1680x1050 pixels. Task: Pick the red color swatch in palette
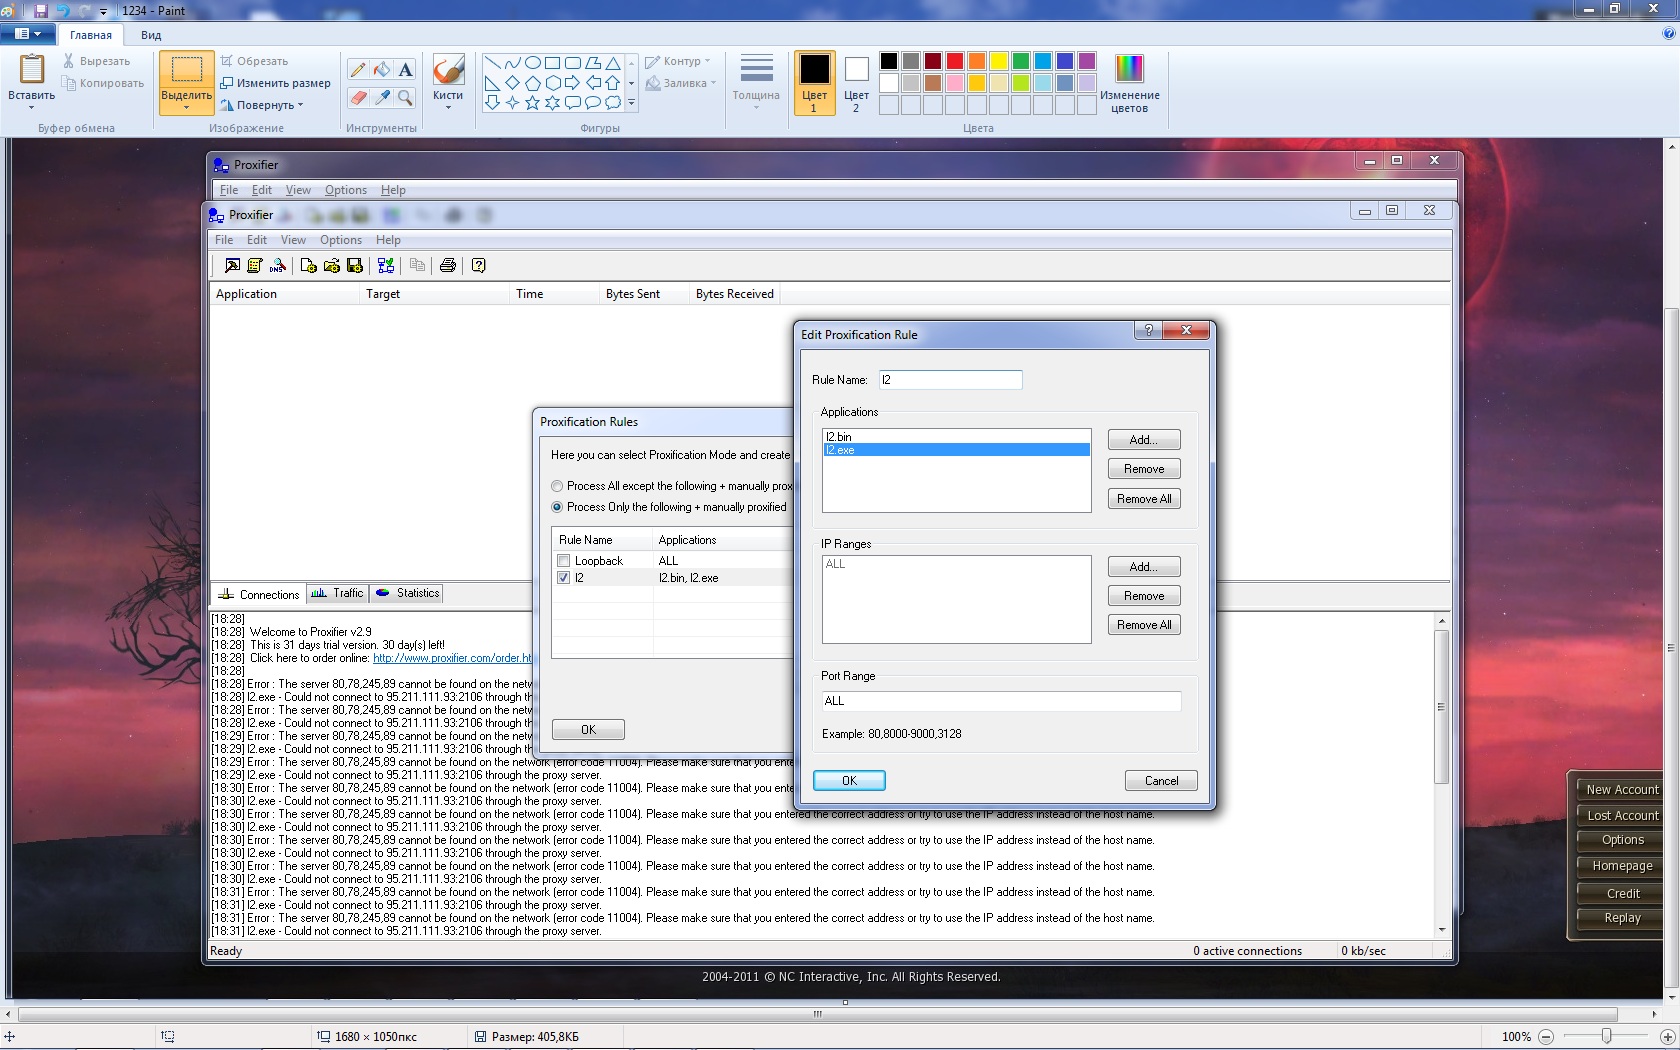tap(954, 61)
